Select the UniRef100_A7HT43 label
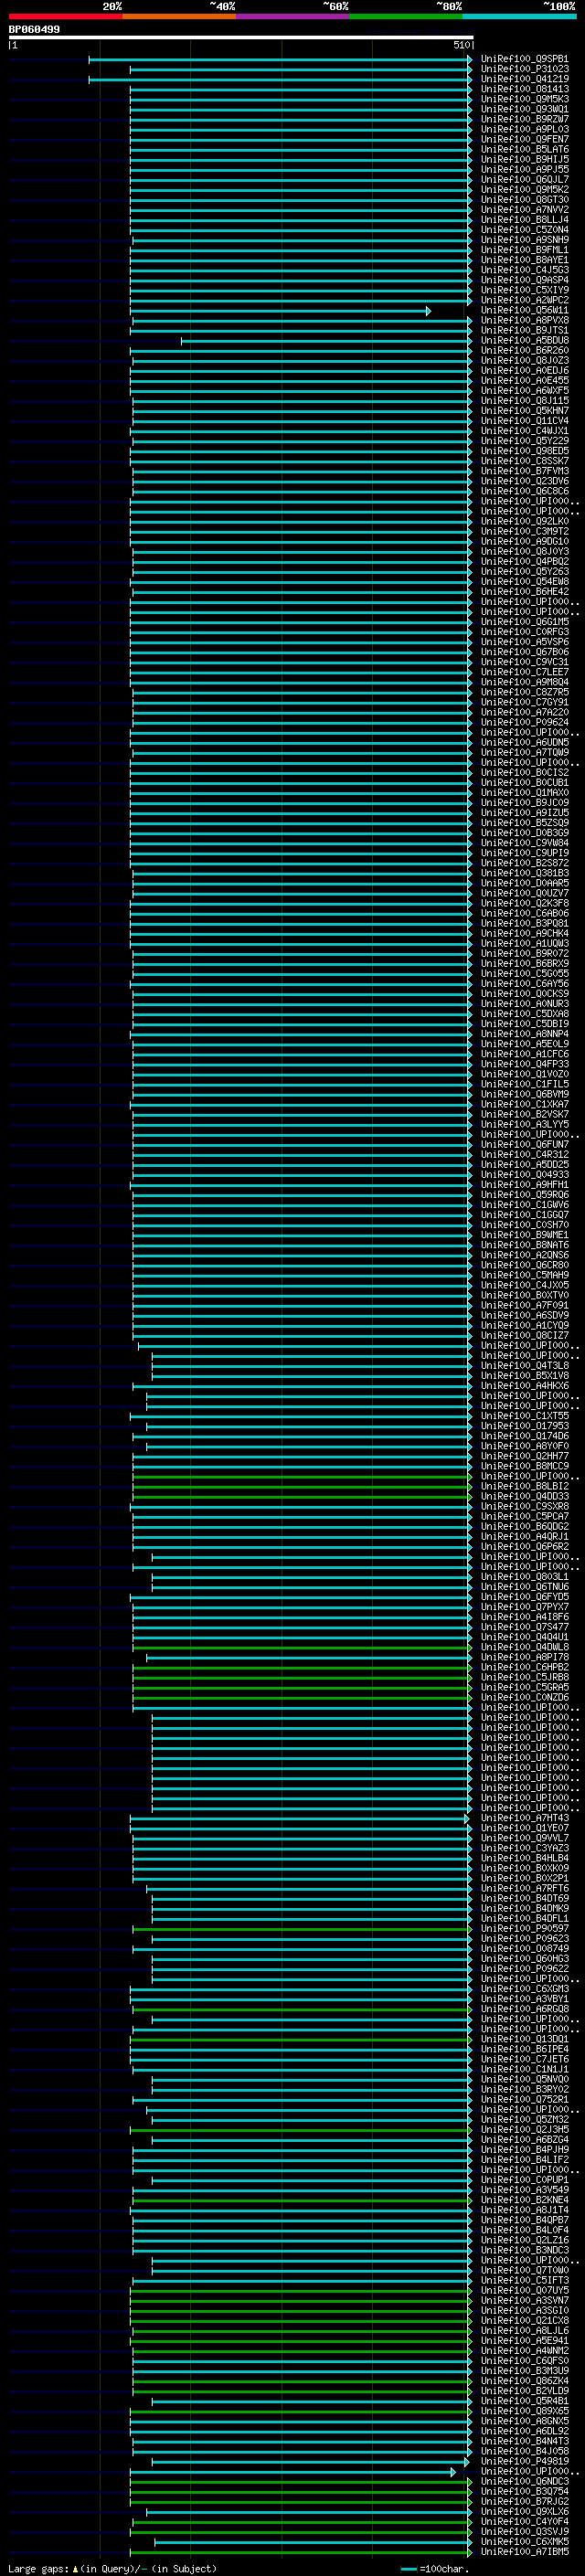 [x=524, y=1818]
